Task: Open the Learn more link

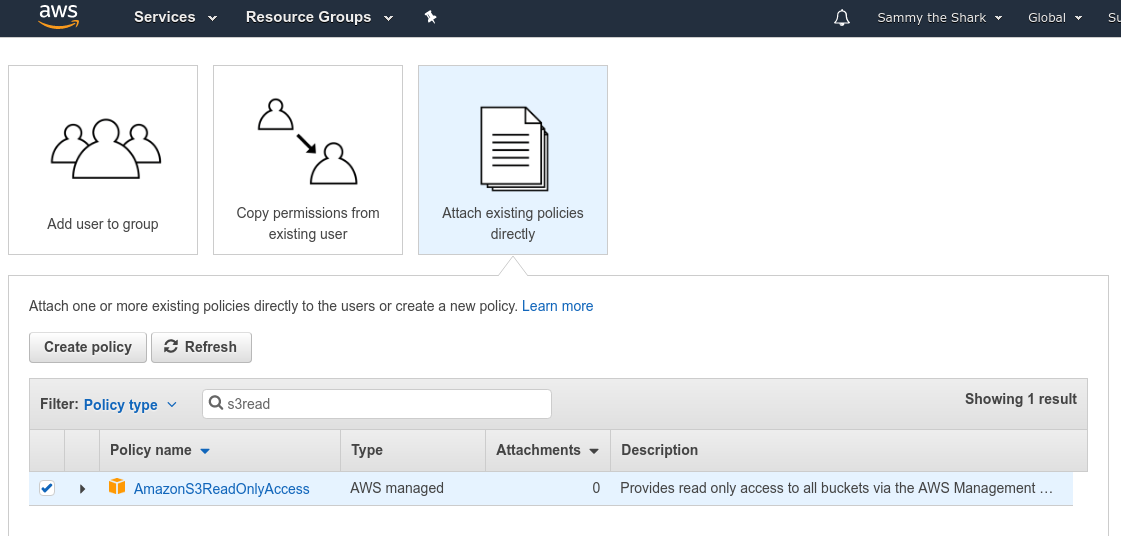Action: point(558,306)
